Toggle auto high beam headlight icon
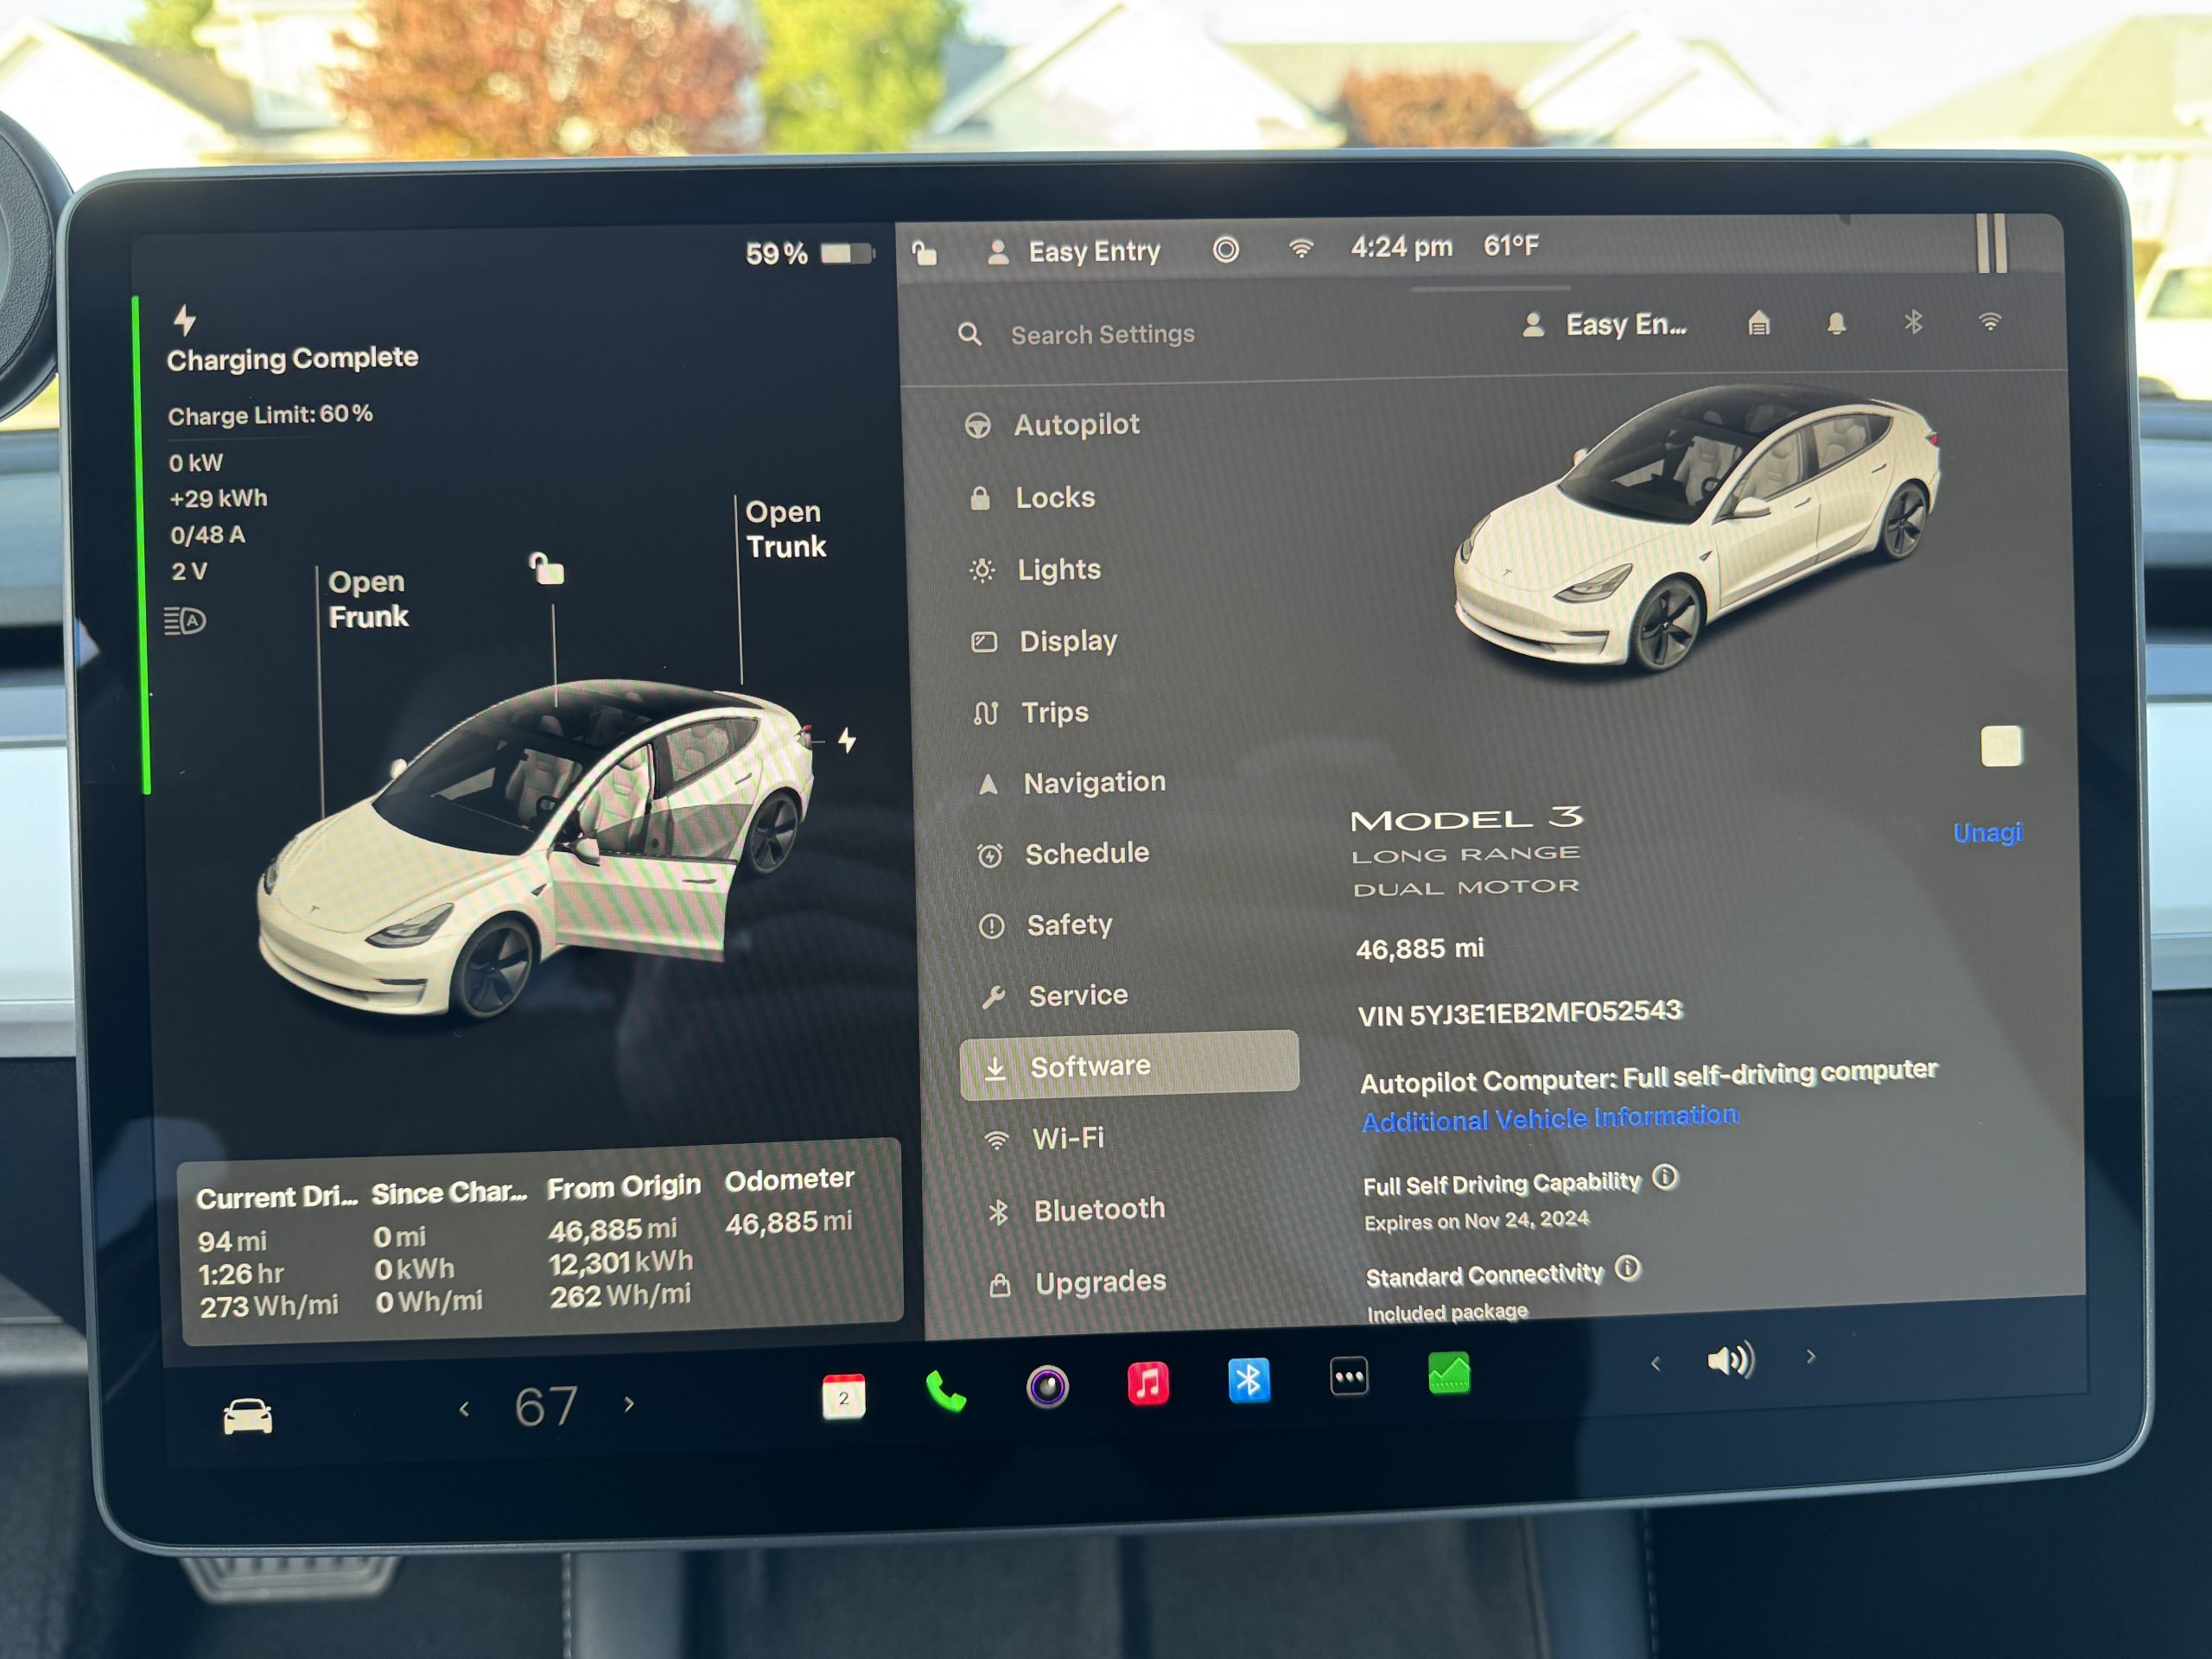Screen dimensions: 2212x1659 185,621
